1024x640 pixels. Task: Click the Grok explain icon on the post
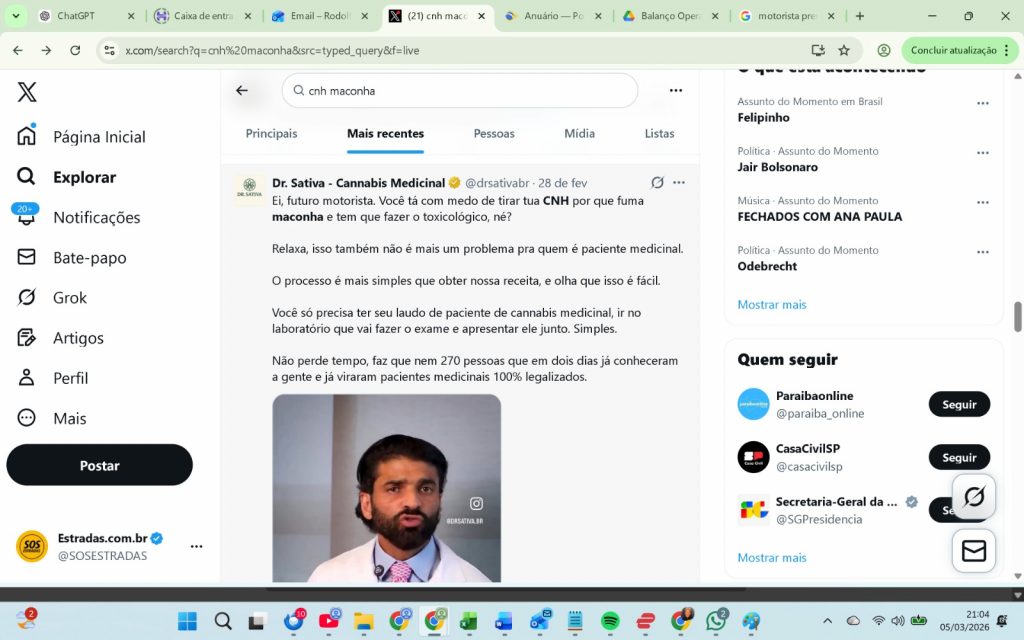point(657,182)
